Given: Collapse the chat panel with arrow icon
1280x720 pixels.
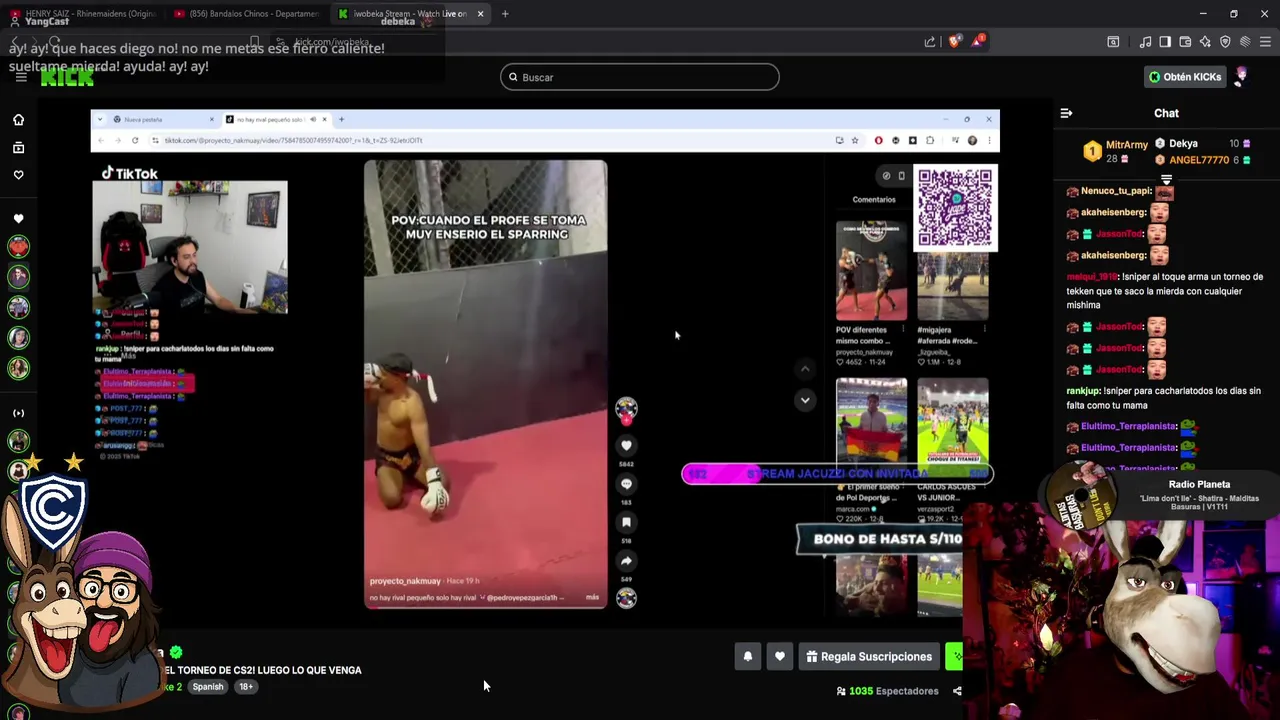Looking at the screenshot, I should click(1066, 113).
